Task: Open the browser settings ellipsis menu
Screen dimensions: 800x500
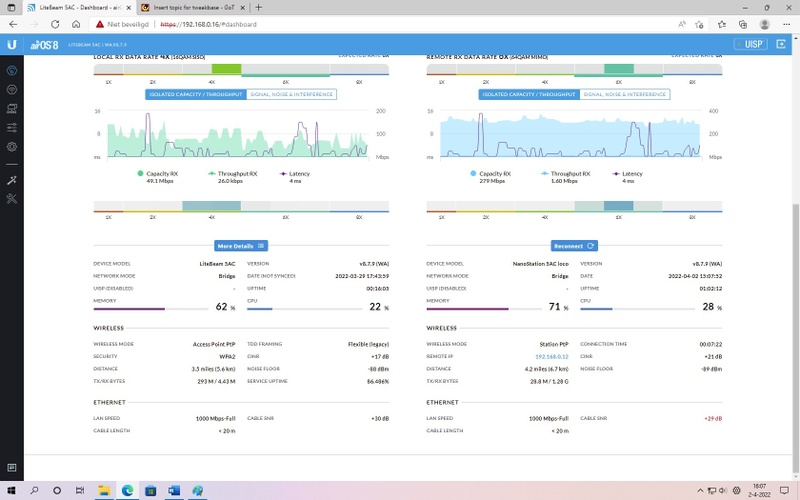Action: click(785, 22)
